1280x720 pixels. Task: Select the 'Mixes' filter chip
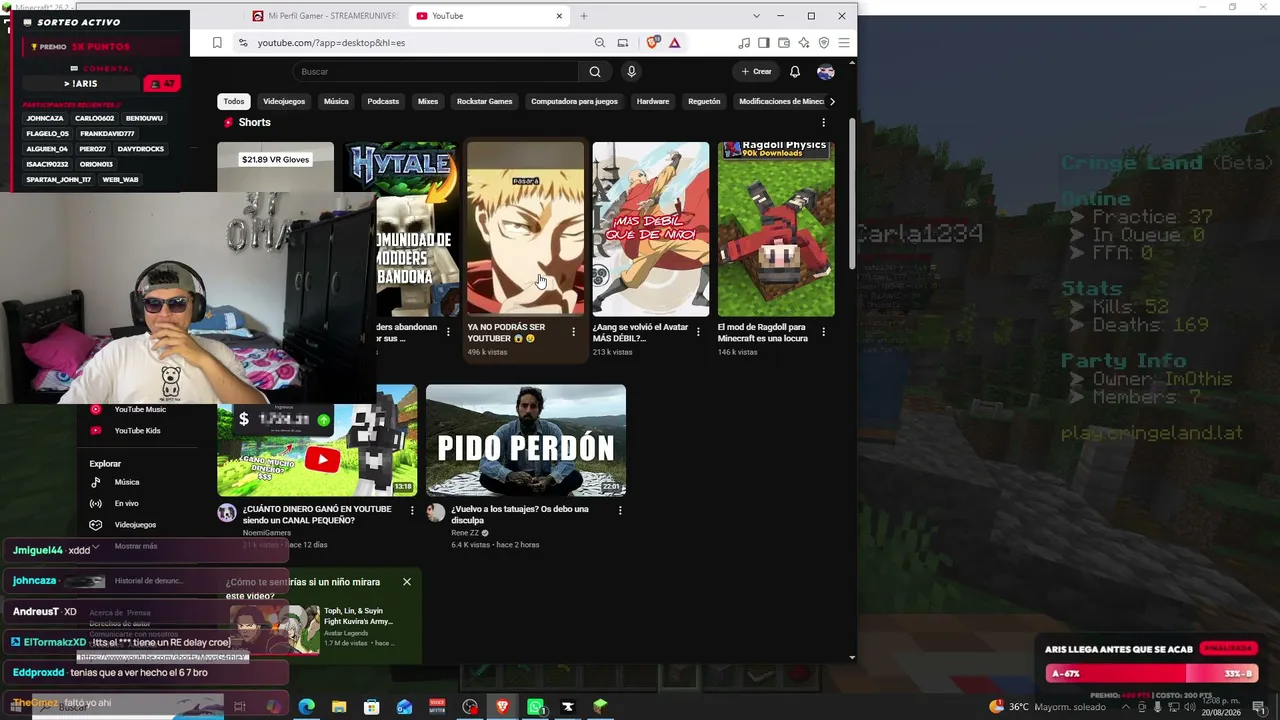pos(428,101)
